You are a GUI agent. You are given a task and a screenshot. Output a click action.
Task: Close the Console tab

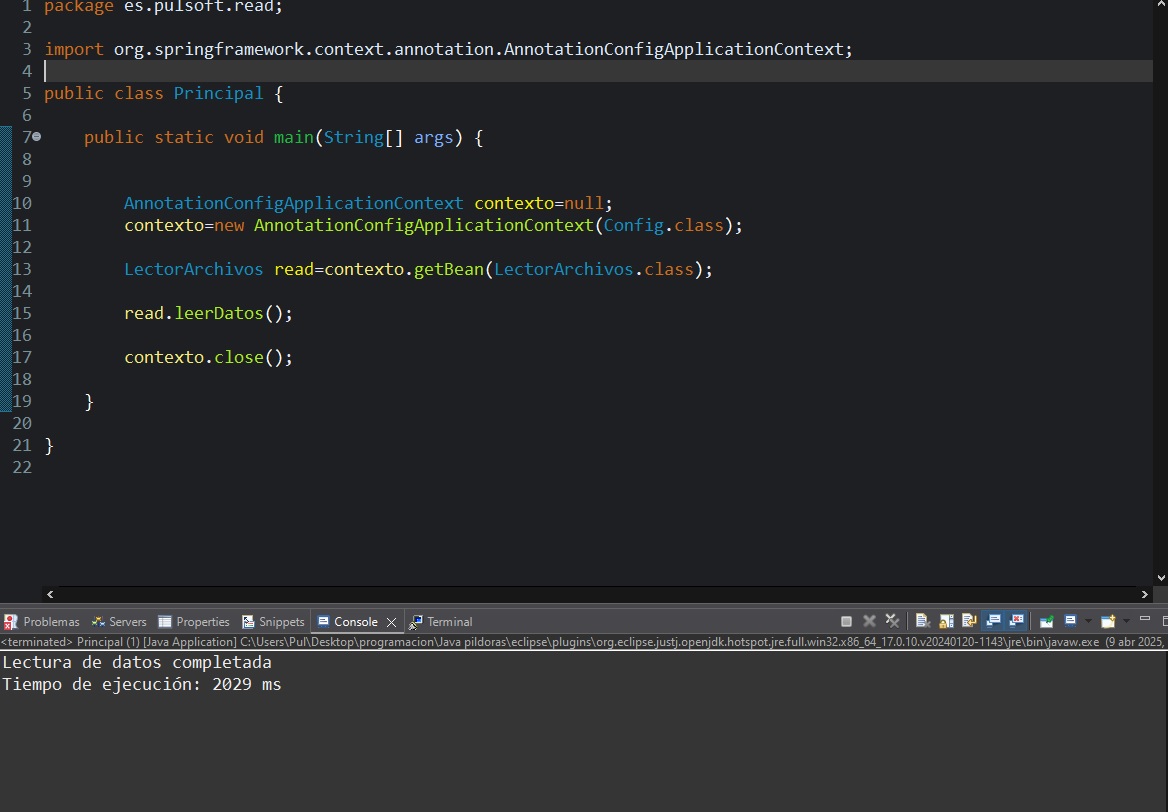coord(391,622)
